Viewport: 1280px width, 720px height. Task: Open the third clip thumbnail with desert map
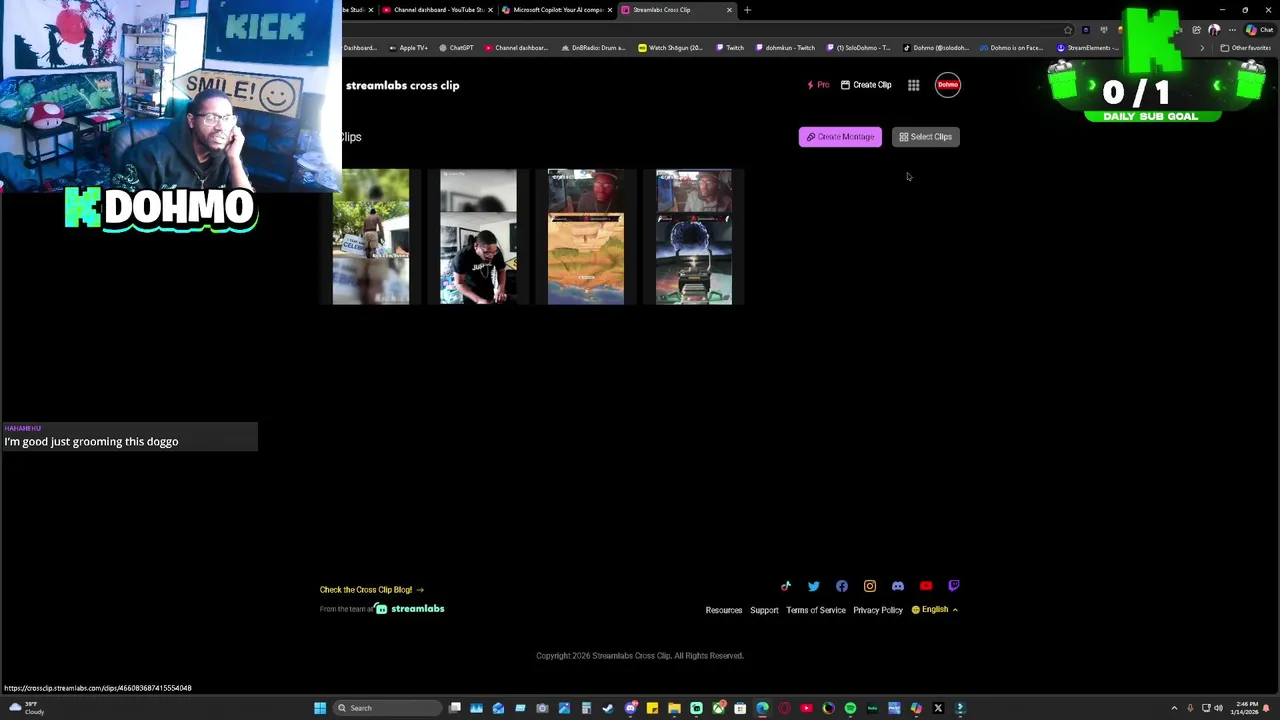(x=586, y=237)
